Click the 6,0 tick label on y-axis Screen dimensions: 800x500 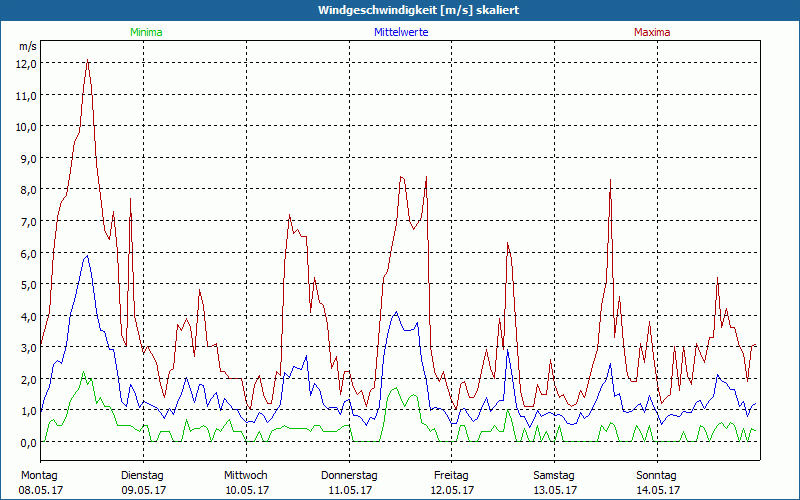point(27,253)
